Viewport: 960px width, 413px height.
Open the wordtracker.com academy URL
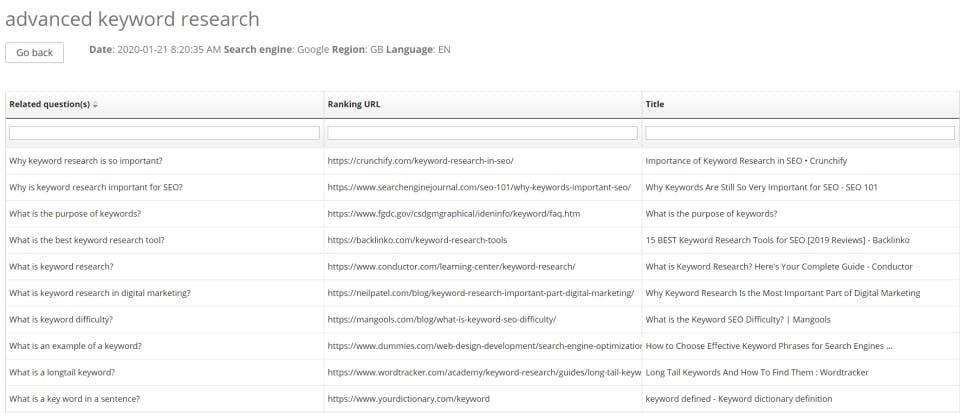[x=483, y=372]
